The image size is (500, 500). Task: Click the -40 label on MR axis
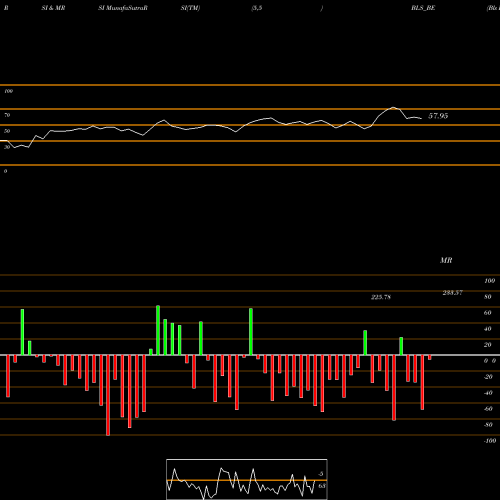[x=488, y=393]
